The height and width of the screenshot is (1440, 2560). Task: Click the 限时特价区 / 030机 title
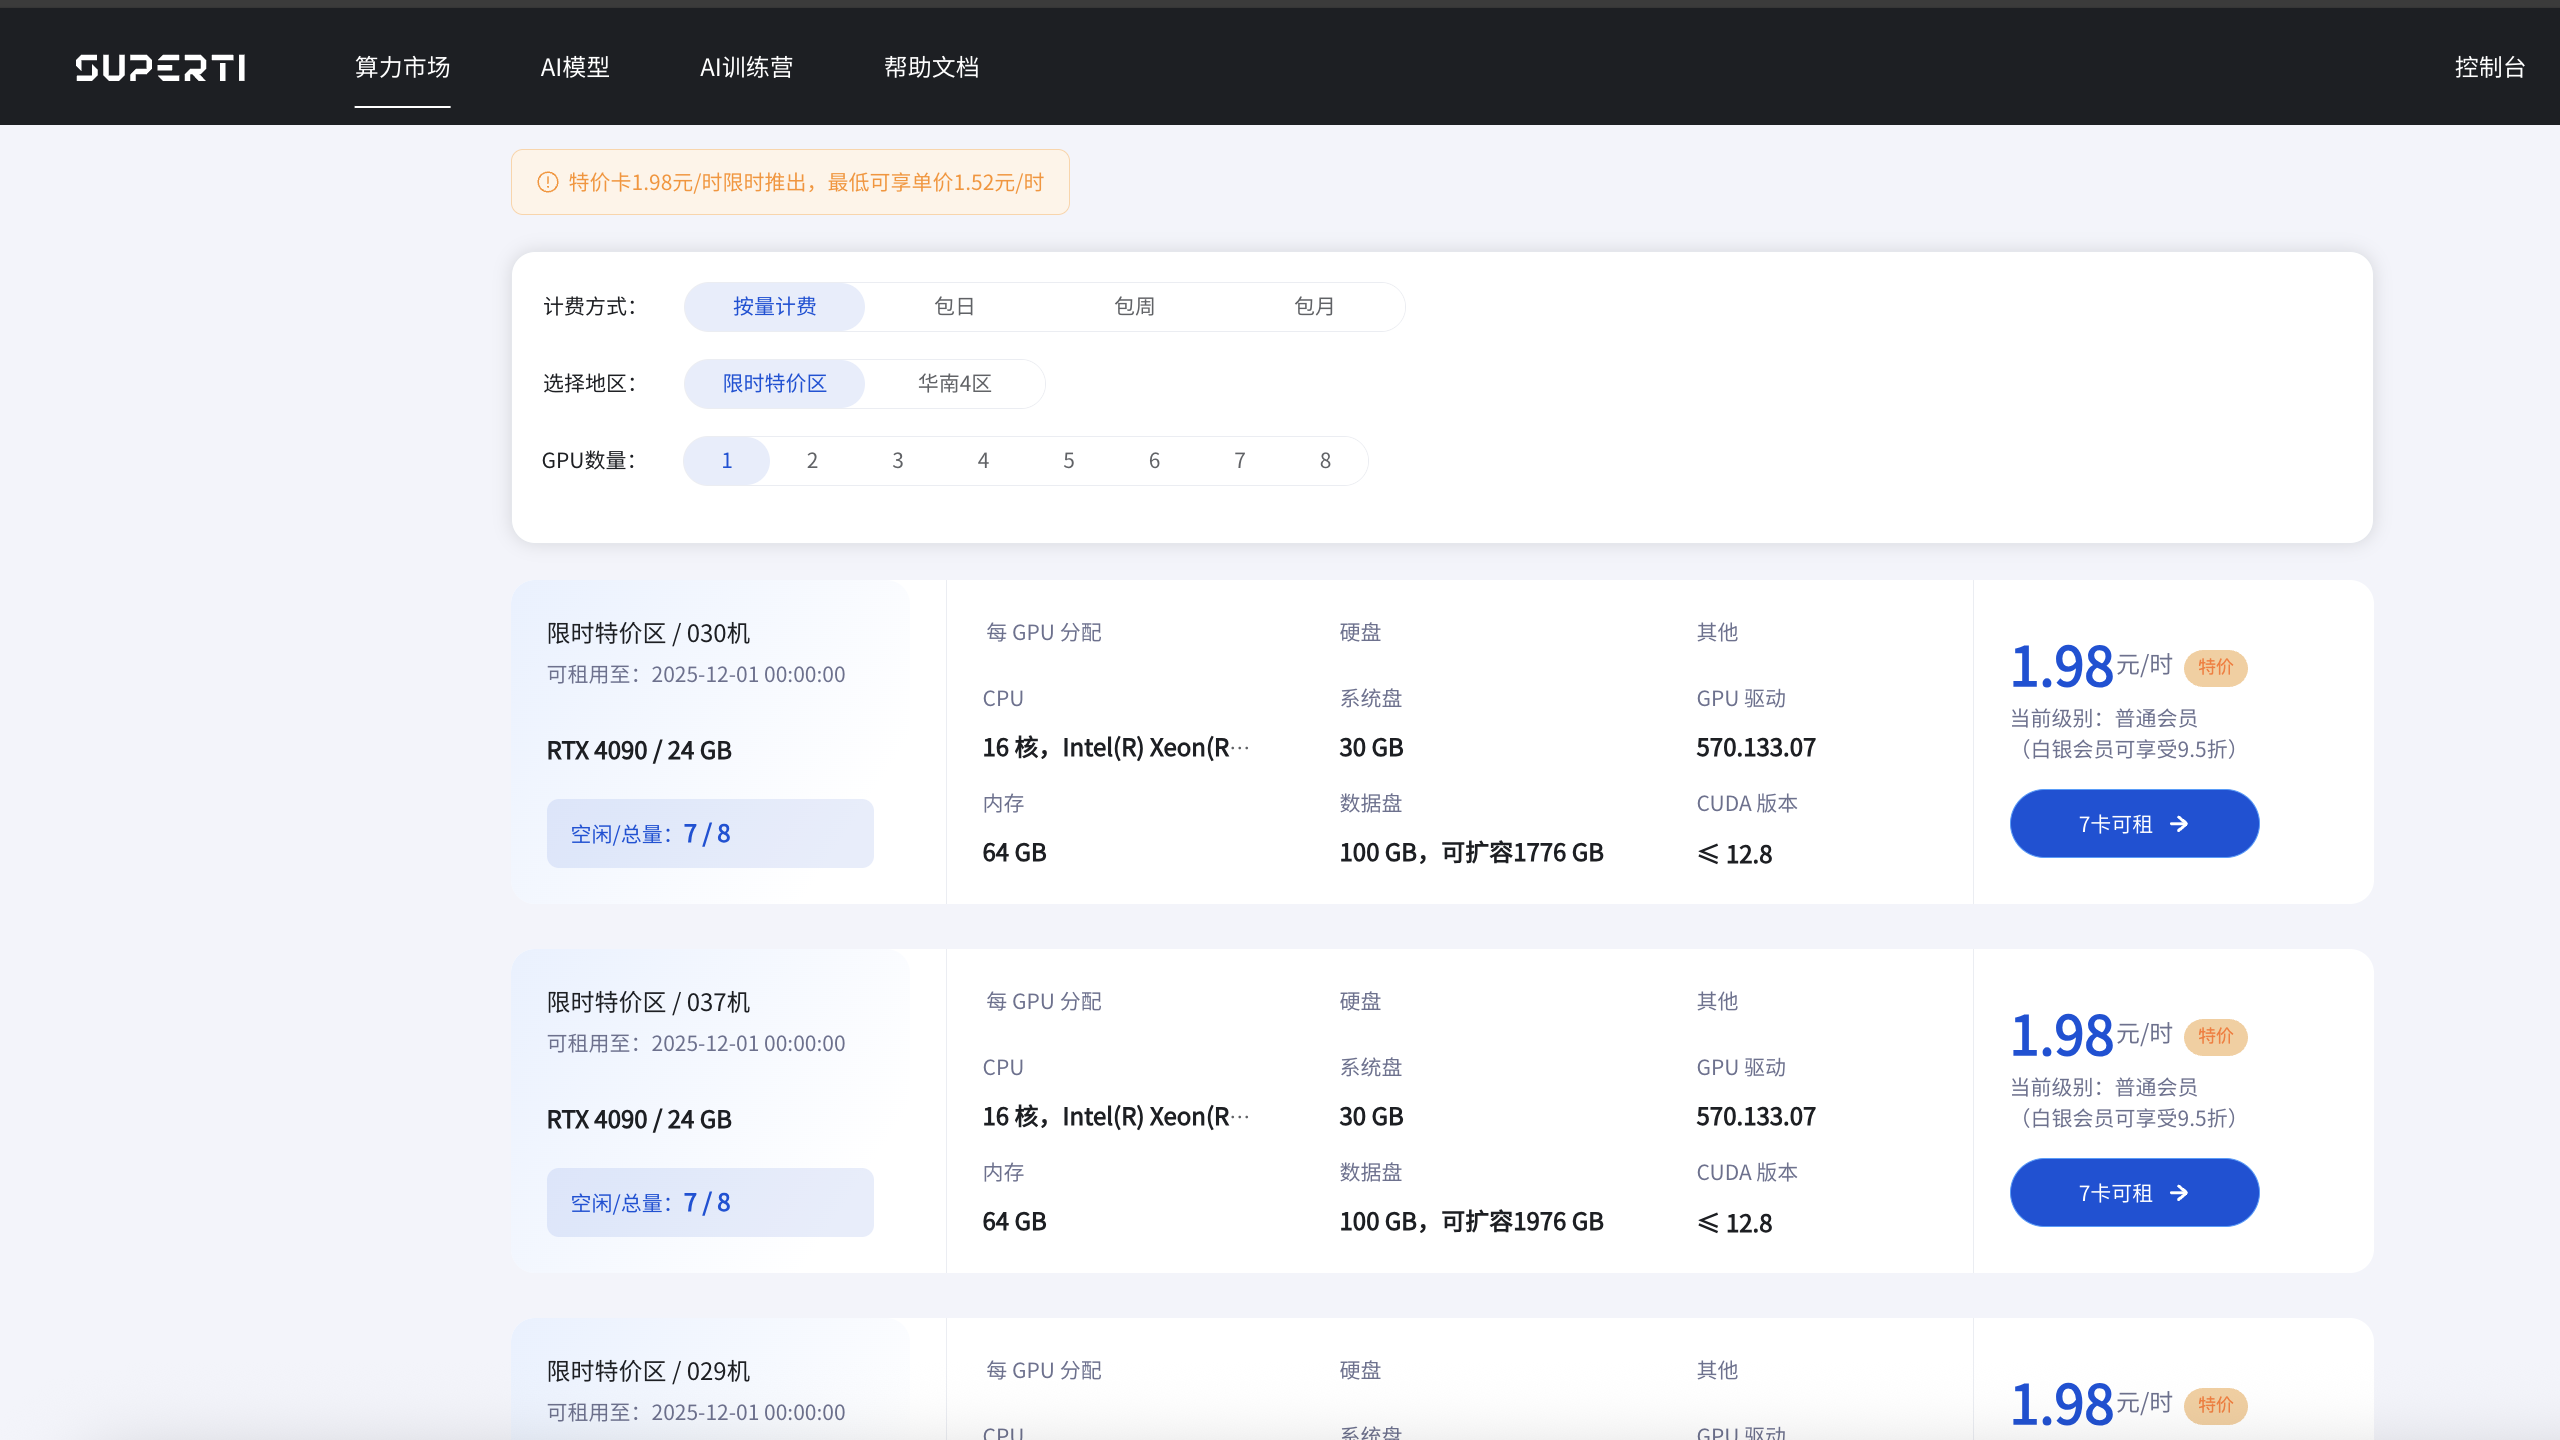click(x=648, y=633)
